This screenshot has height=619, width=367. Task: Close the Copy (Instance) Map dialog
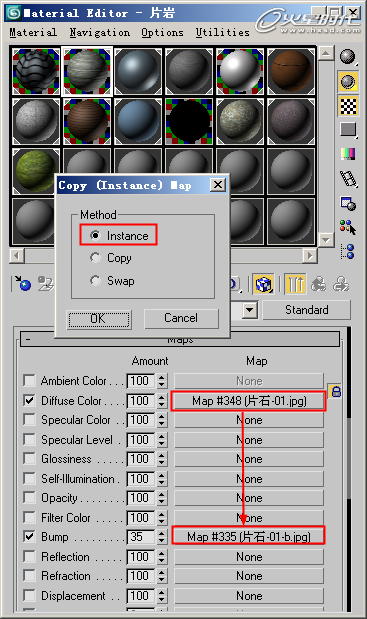coord(218,185)
